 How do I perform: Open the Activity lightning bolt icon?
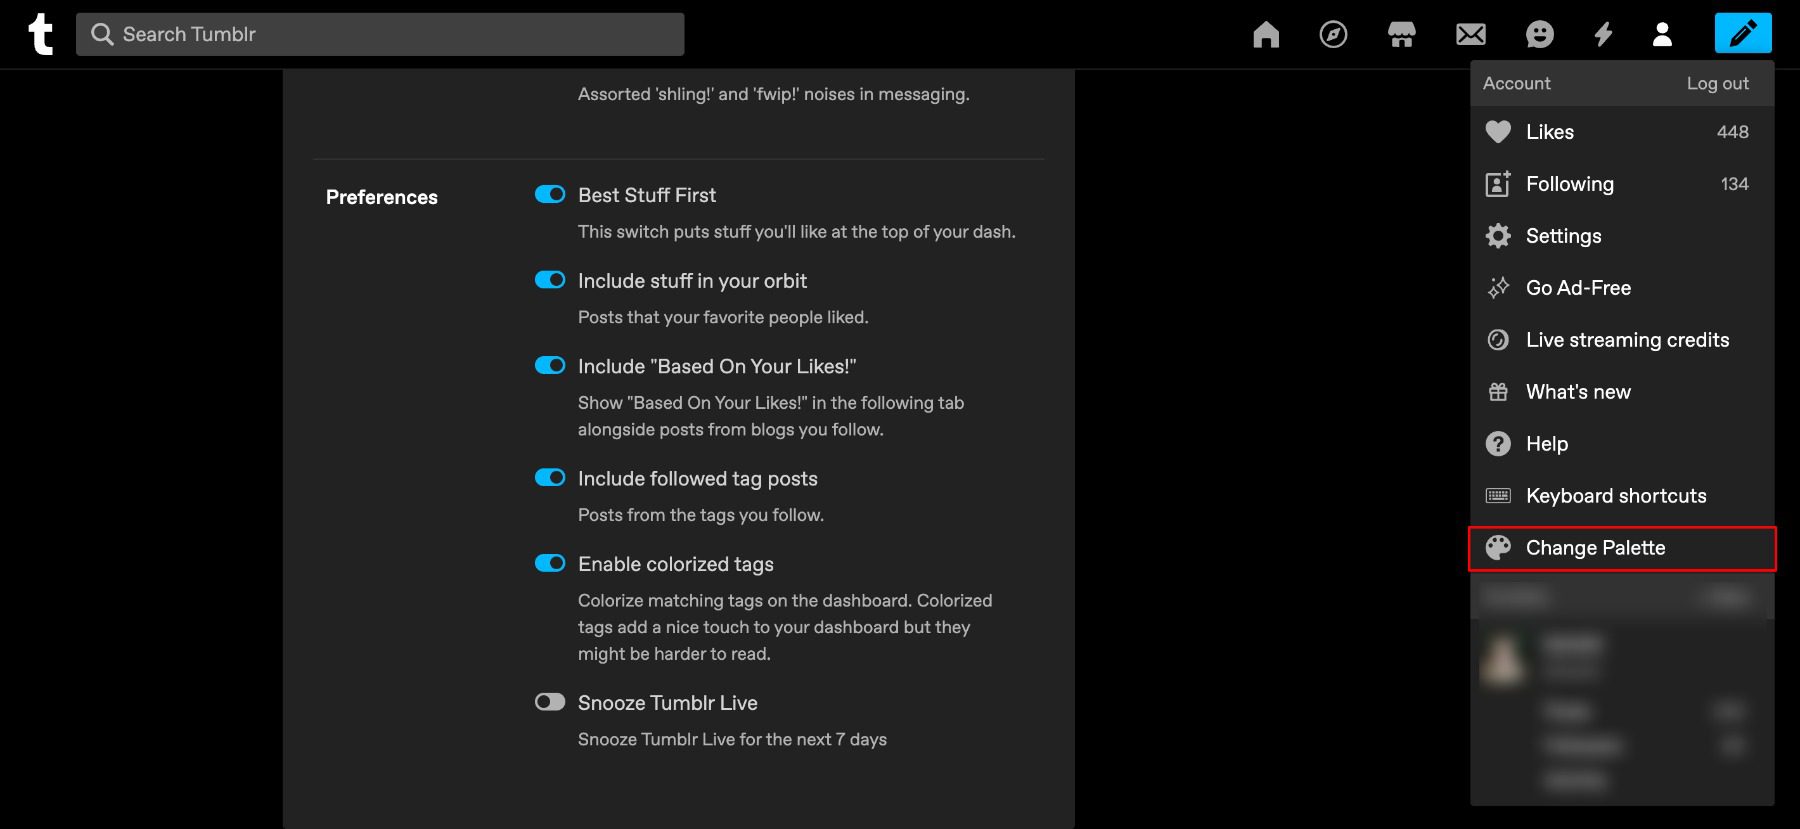click(1603, 35)
